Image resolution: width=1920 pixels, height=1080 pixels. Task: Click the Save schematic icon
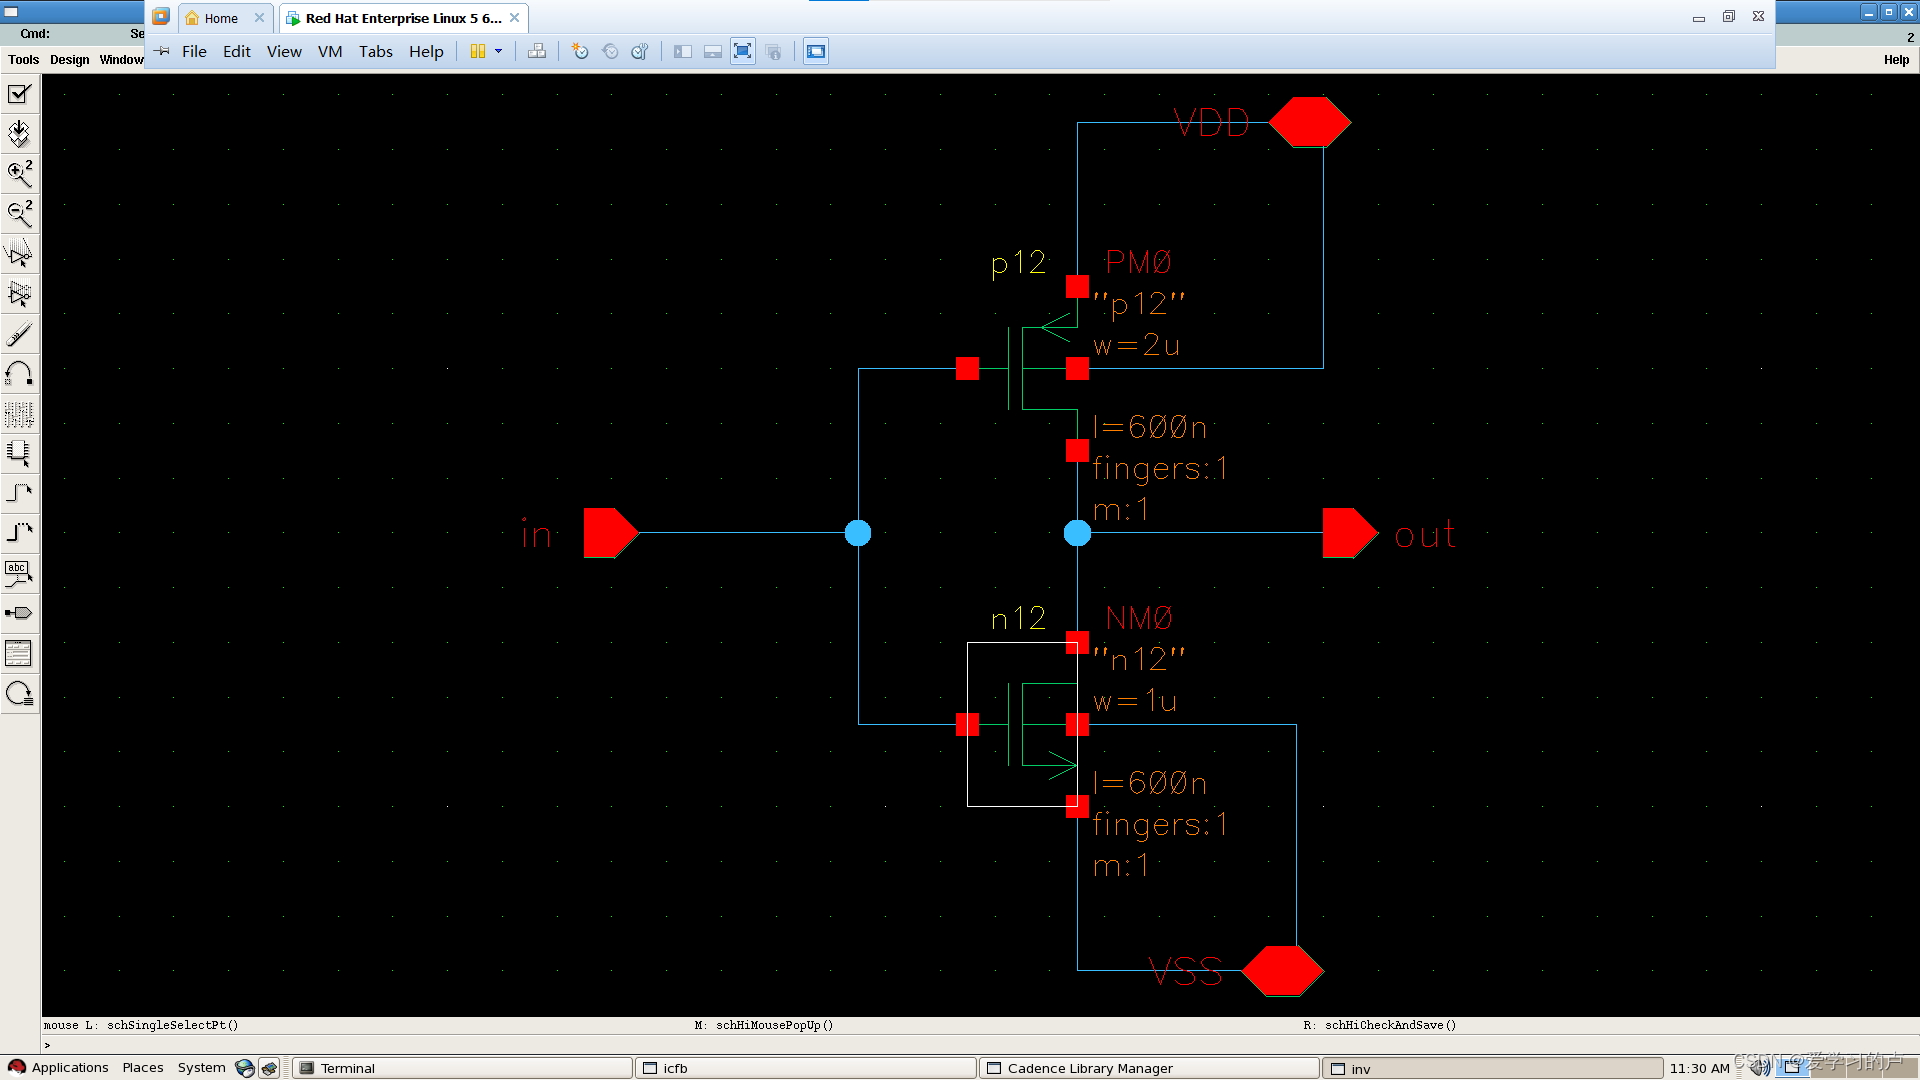click(19, 133)
